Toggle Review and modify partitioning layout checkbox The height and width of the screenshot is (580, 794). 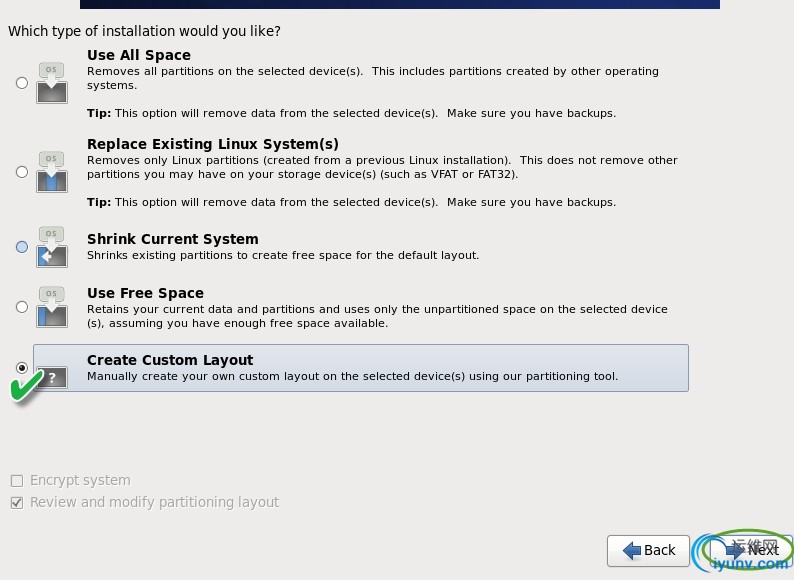[17, 502]
